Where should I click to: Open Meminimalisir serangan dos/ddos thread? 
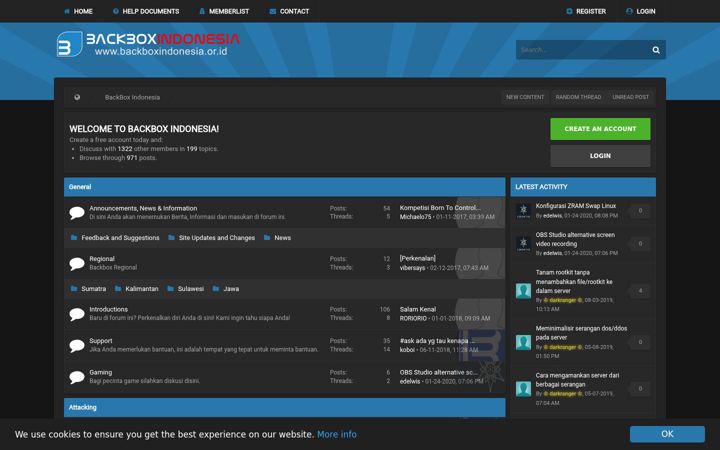point(581,333)
